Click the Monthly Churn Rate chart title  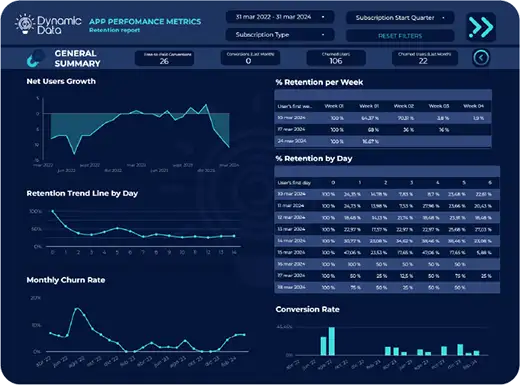click(x=66, y=280)
